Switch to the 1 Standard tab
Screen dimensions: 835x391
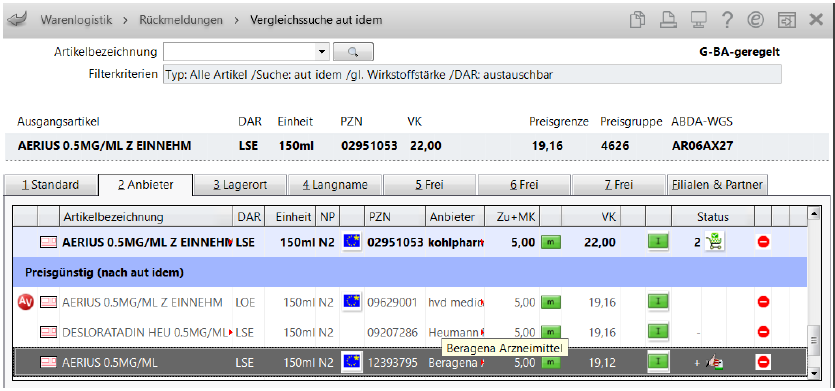pyautogui.click(x=51, y=185)
